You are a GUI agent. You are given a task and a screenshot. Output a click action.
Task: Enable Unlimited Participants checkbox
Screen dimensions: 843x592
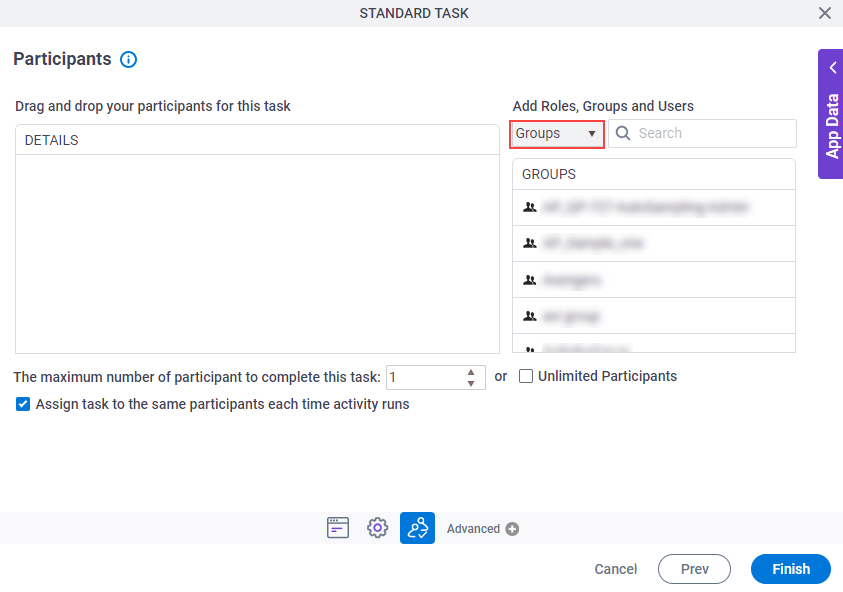click(x=526, y=376)
